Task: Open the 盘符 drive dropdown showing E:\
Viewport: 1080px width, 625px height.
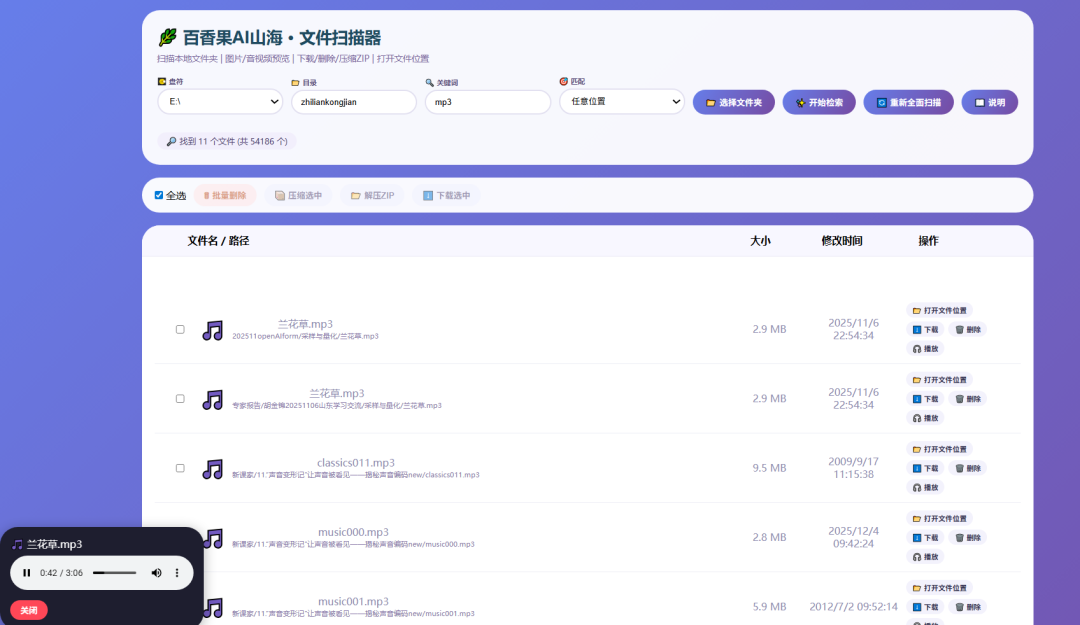Action: [220, 101]
